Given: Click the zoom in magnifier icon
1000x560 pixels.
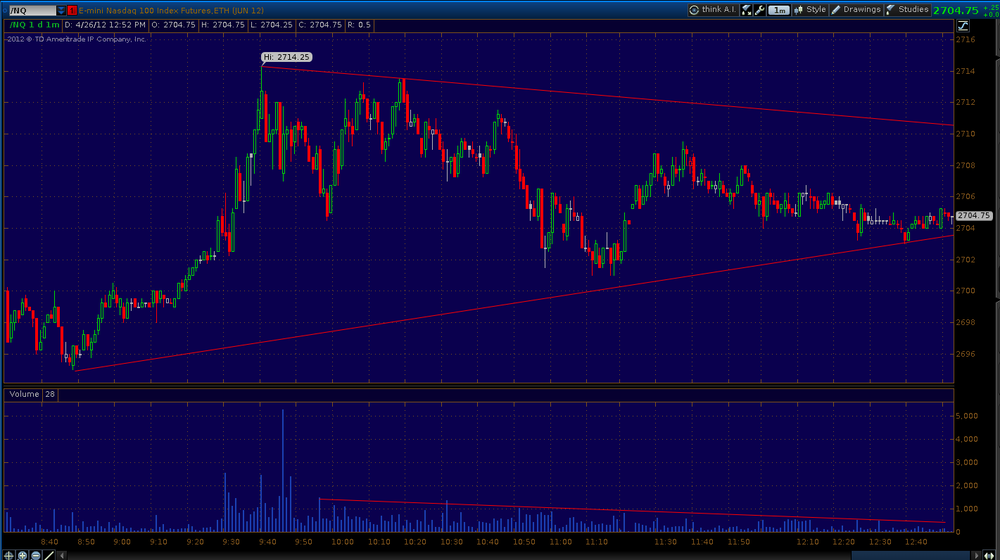Looking at the screenshot, I should [22, 555].
